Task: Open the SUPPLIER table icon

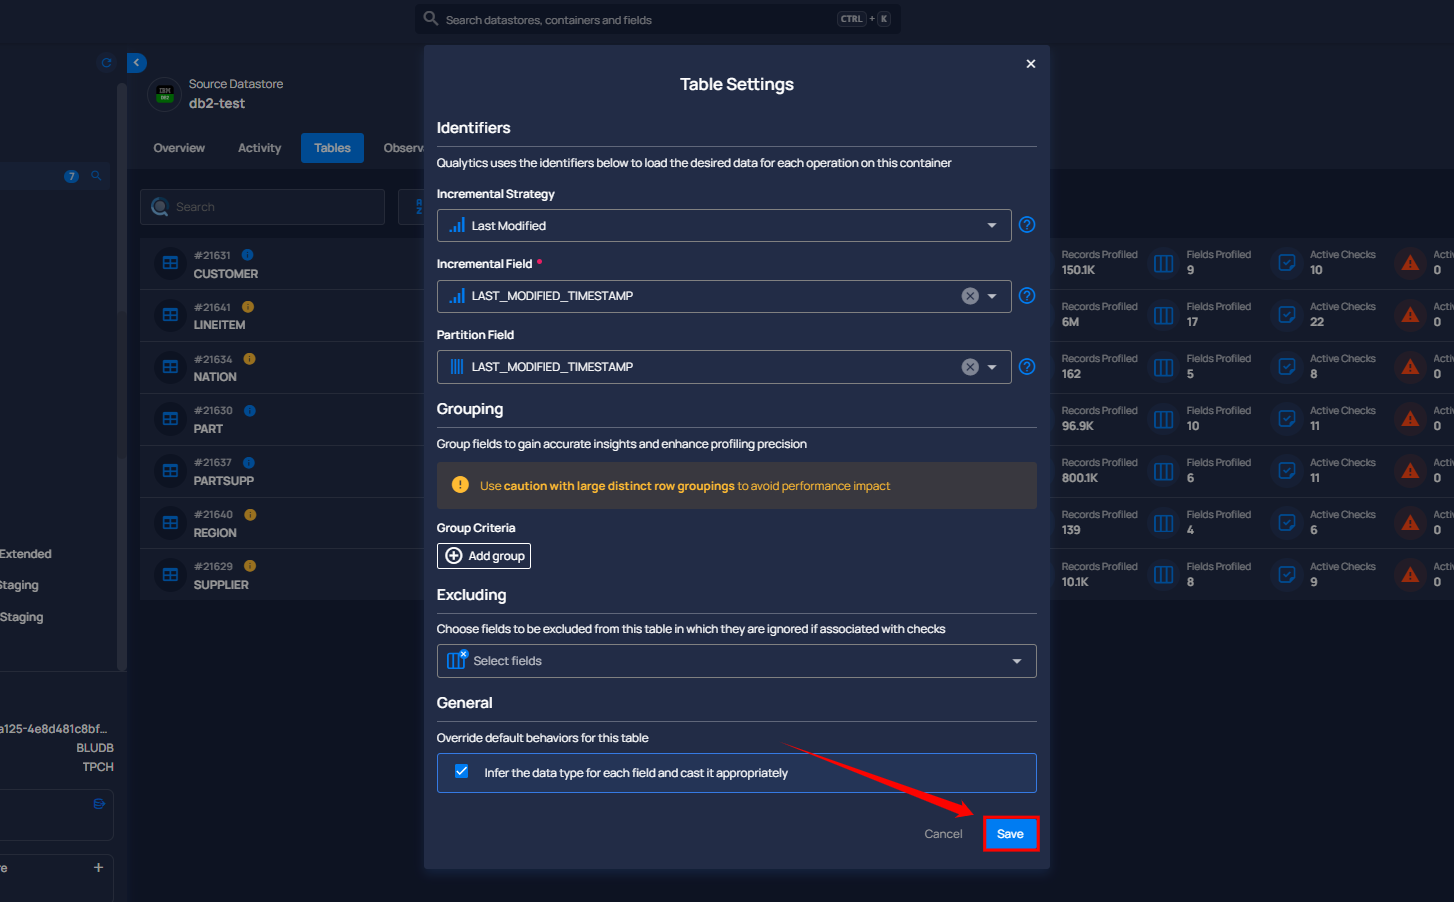Action: pos(170,575)
